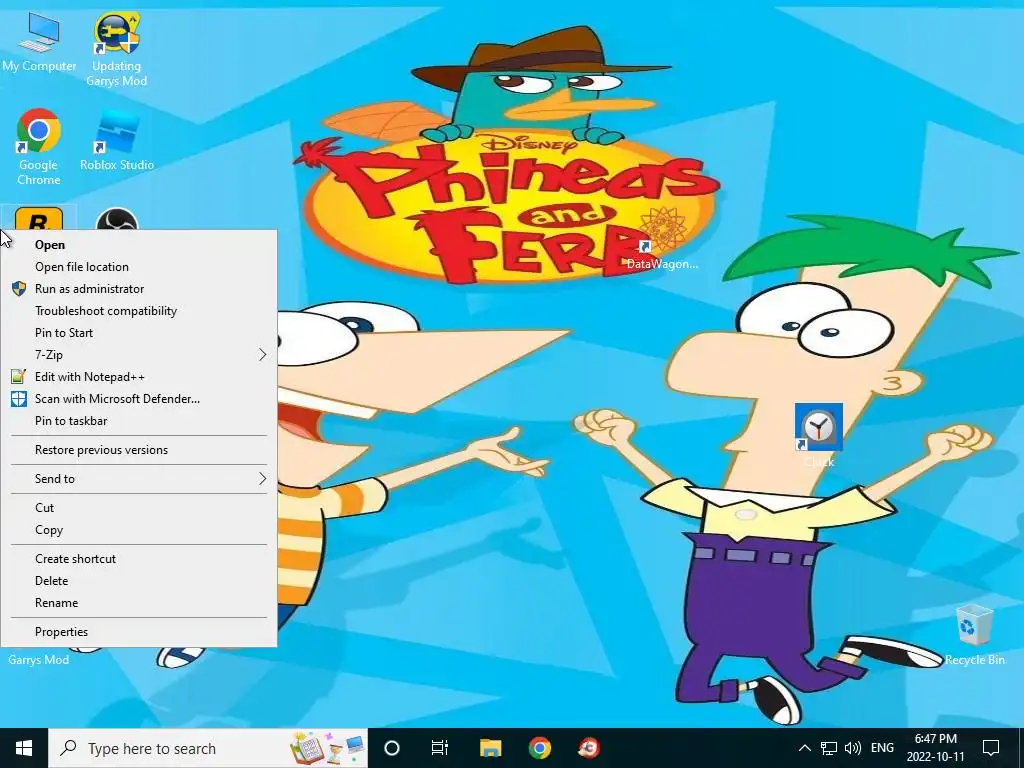1024x768 pixels.
Task: Open the Updating Garrys Mod shortcut
Action: [116, 49]
